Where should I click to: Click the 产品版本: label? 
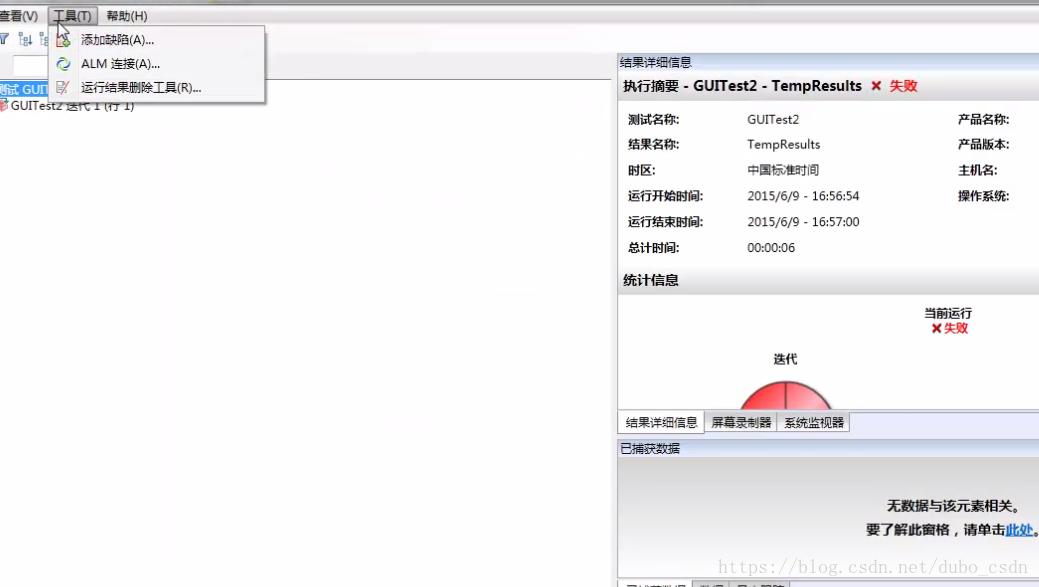coord(983,144)
